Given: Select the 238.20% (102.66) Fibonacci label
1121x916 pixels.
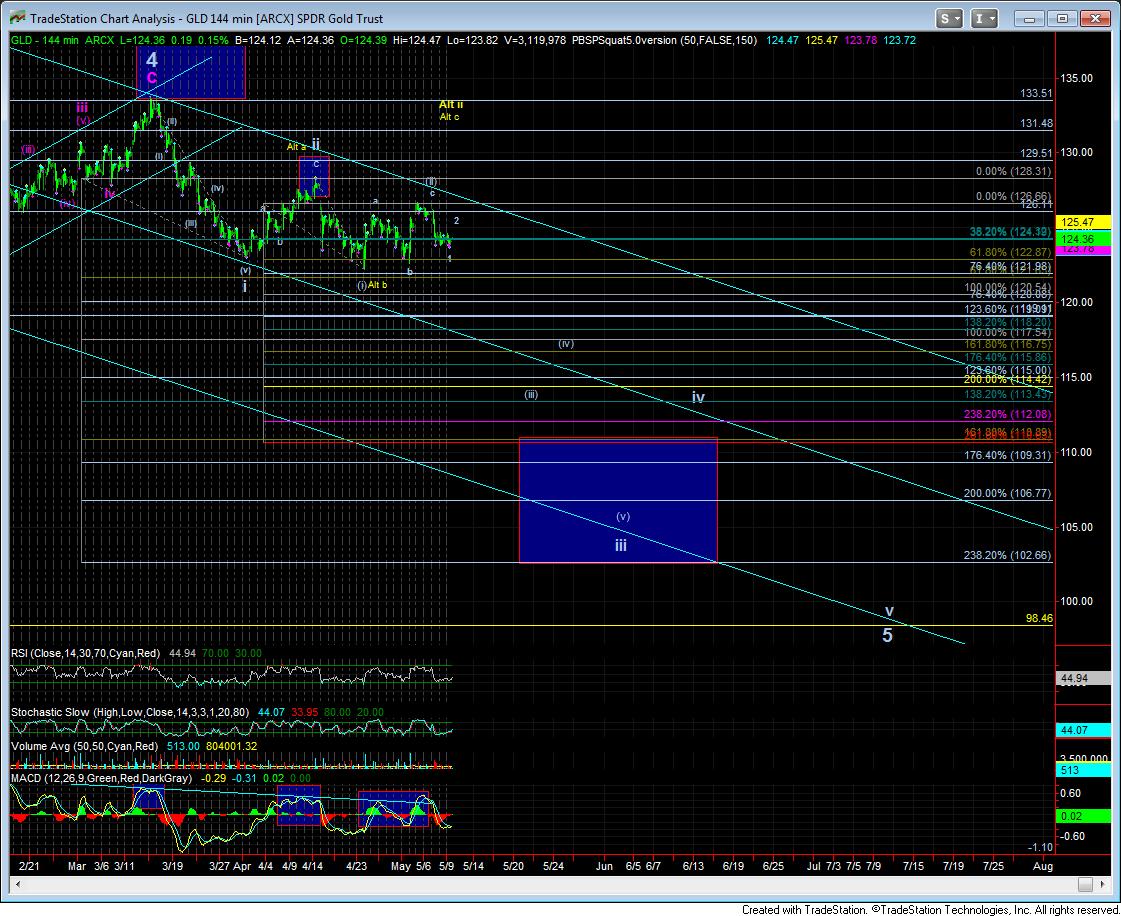Looking at the screenshot, I should point(1007,555).
